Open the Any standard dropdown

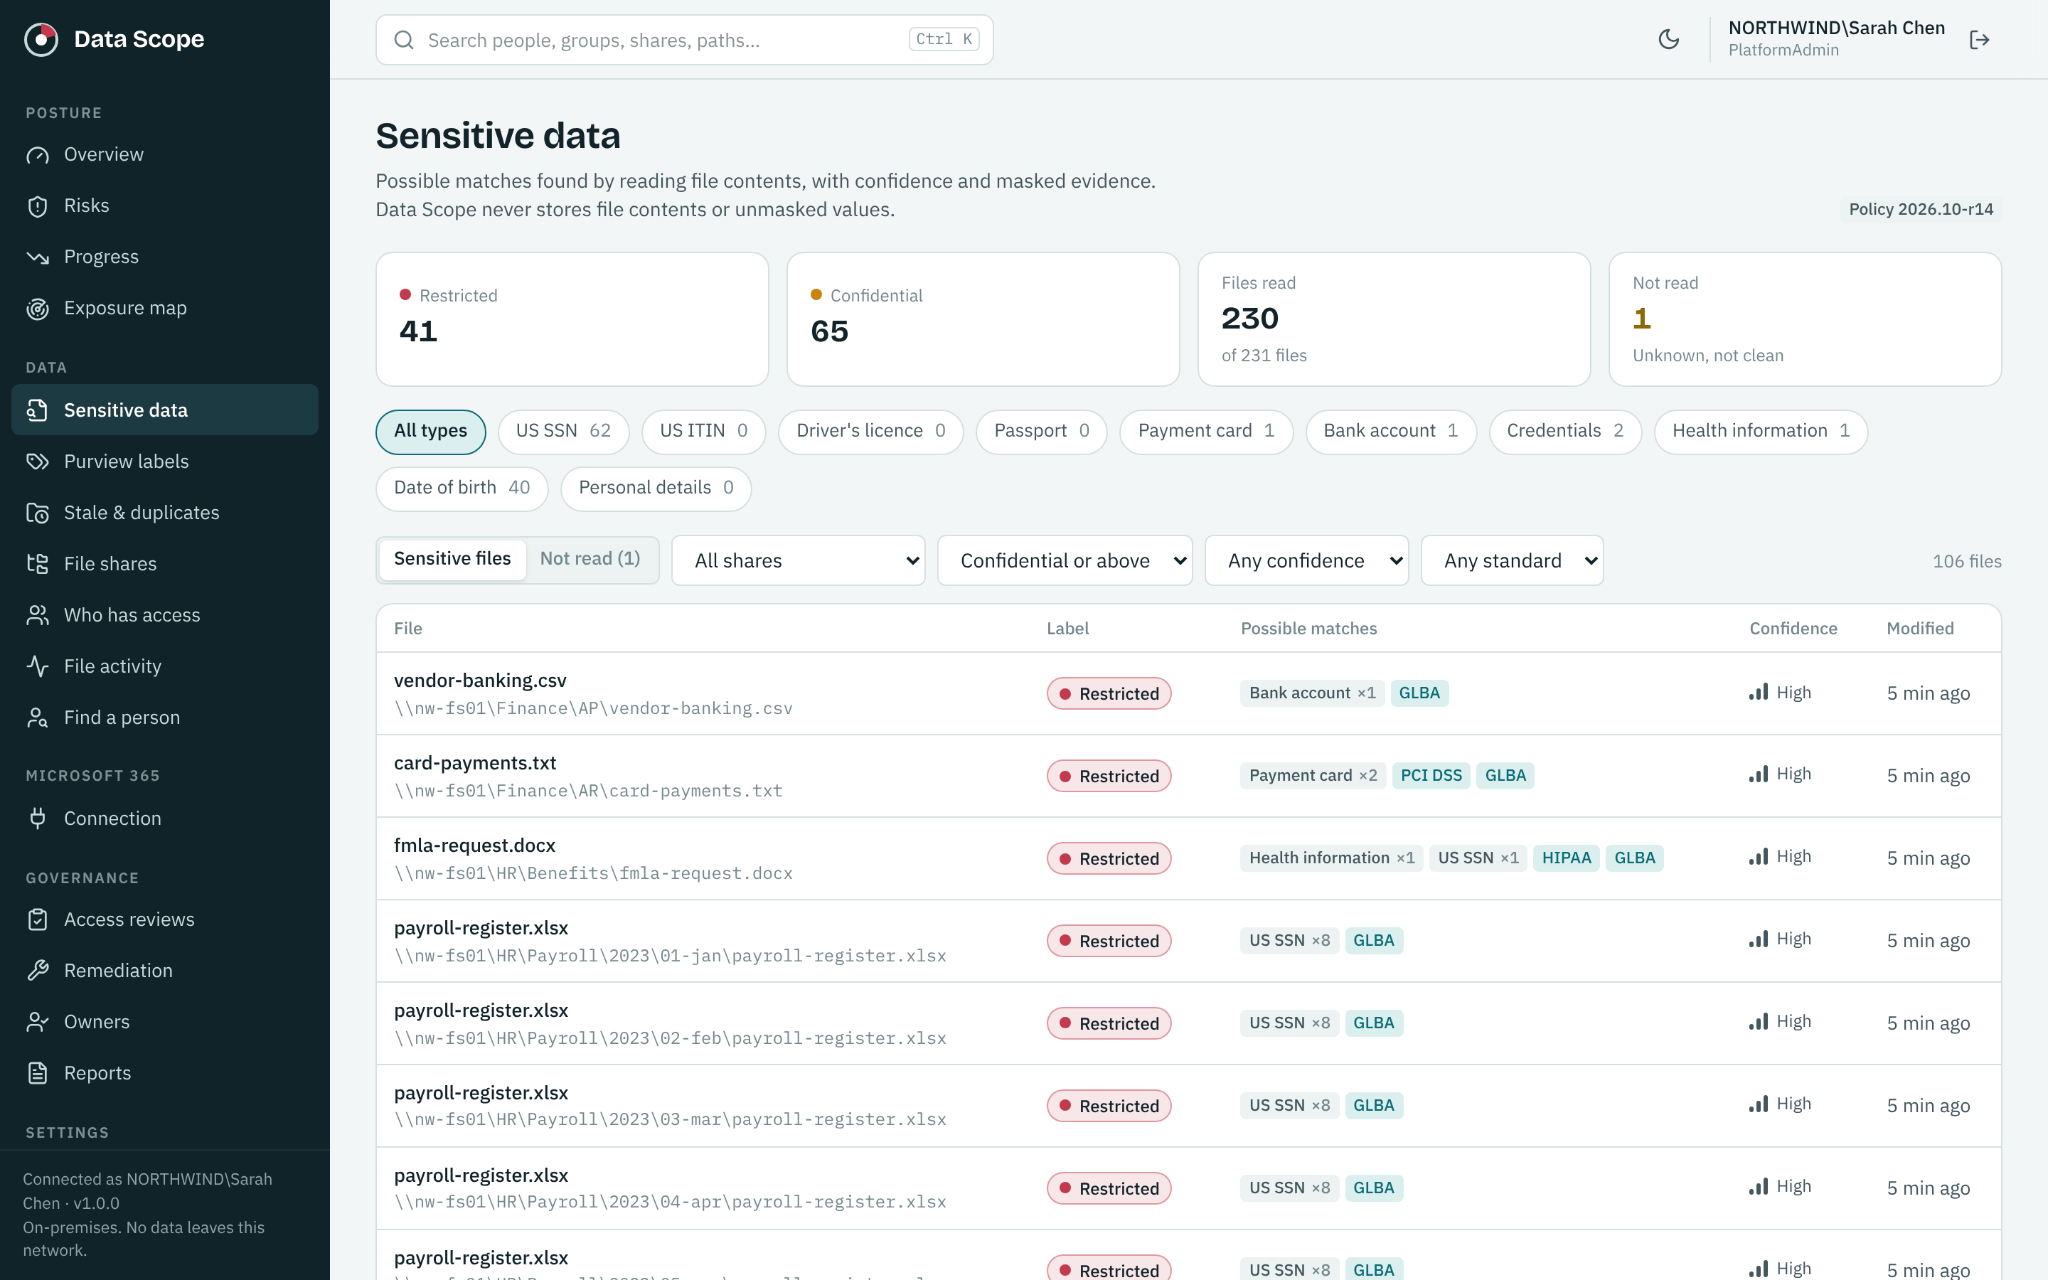coord(1512,561)
